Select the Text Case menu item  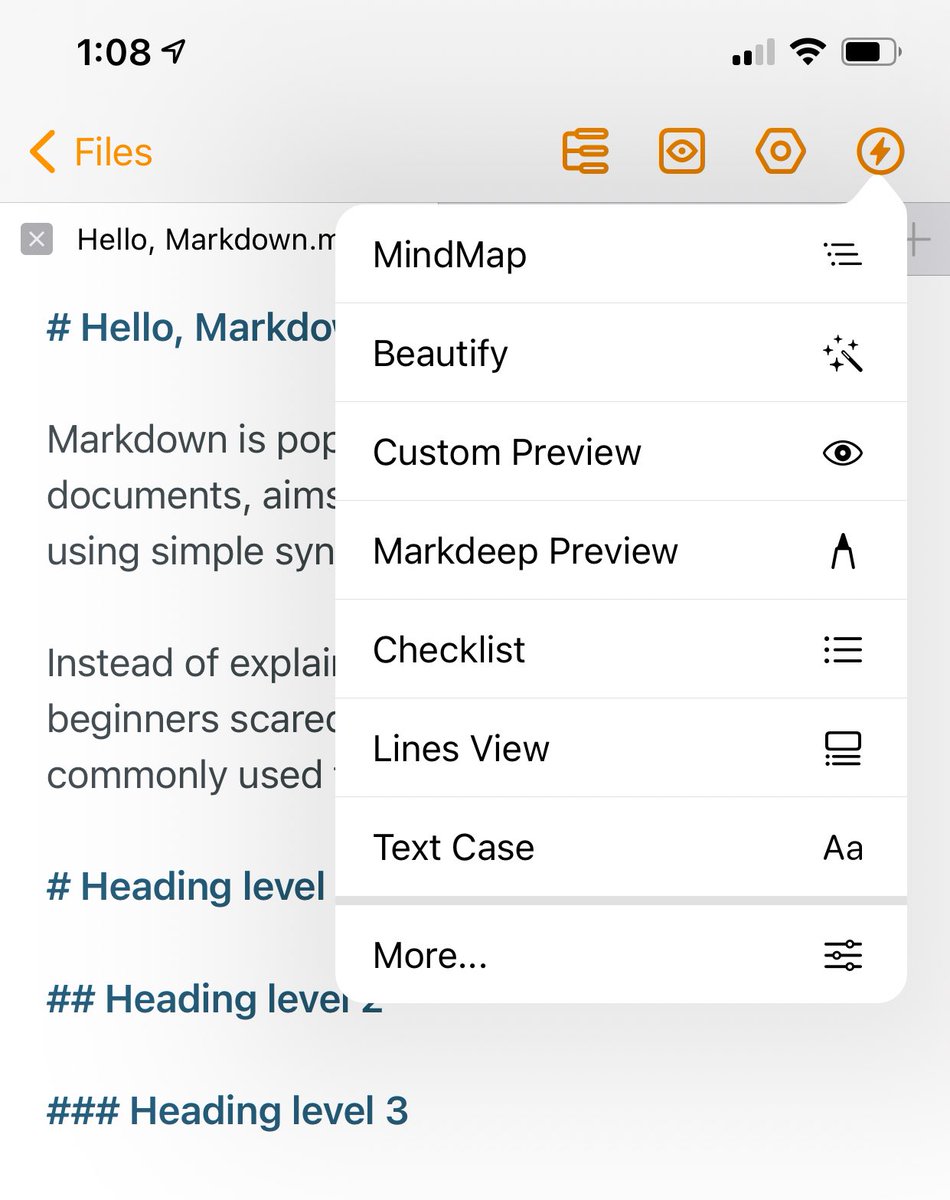point(621,847)
